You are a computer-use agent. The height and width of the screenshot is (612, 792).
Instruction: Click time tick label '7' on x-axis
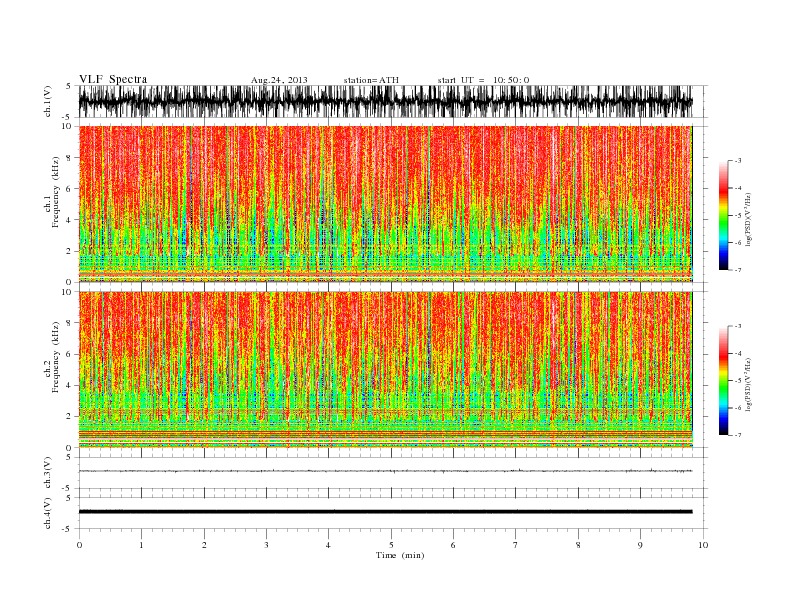[x=516, y=545]
